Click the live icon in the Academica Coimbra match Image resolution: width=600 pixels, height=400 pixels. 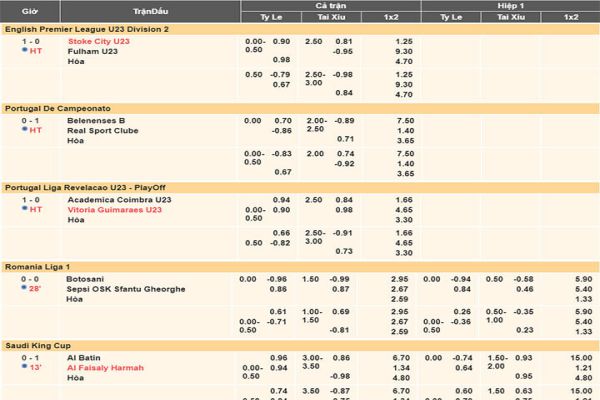click(22, 209)
